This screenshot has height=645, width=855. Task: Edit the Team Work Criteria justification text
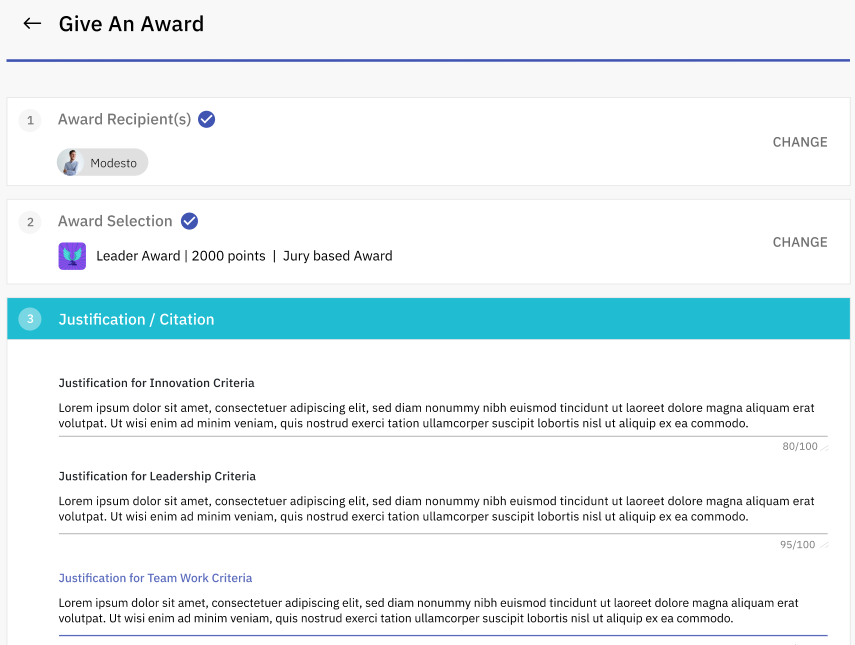pyautogui.click(x=443, y=611)
